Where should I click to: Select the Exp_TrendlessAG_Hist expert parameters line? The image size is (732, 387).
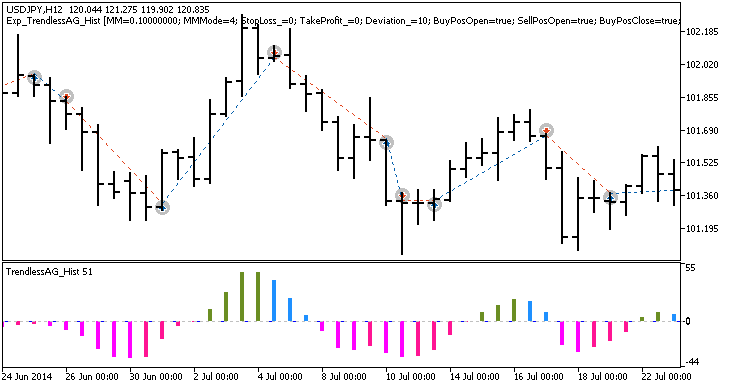(343, 21)
